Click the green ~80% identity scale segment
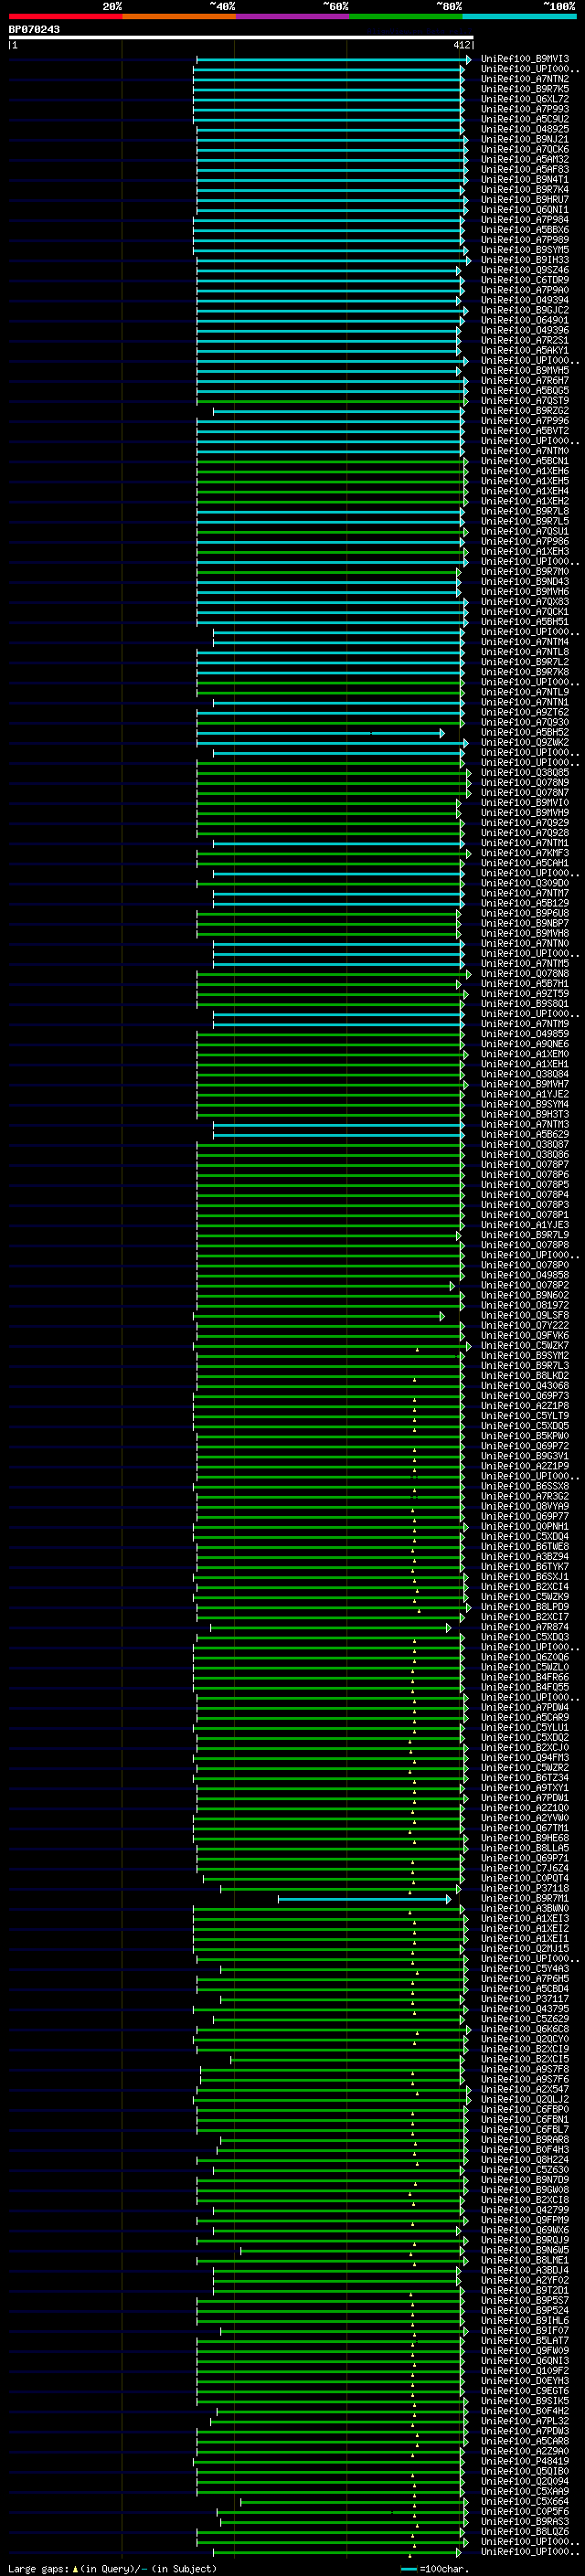The height and width of the screenshot is (2576, 585). point(406,17)
